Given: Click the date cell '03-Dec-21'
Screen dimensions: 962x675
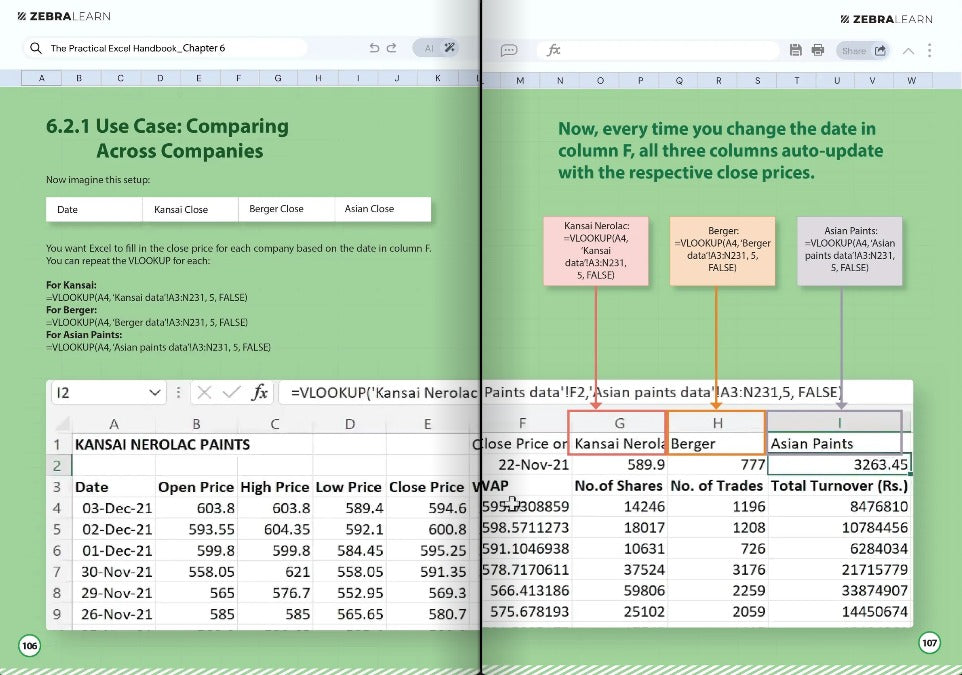Looking at the screenshot, I should coord(114,508).
